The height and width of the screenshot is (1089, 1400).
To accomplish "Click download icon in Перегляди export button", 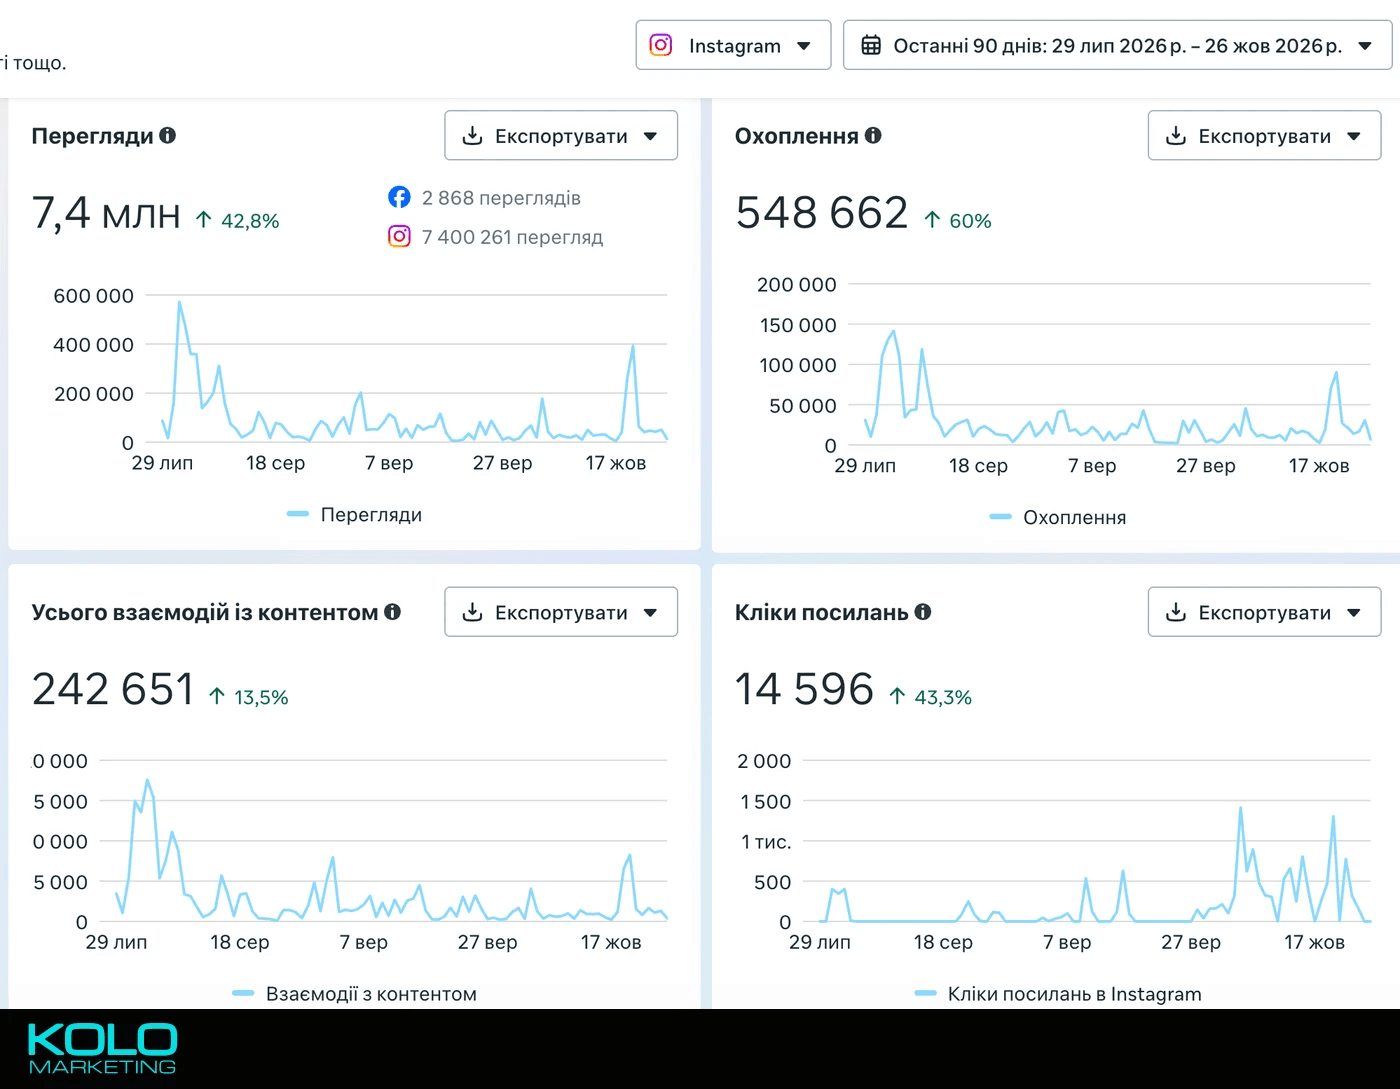I will (x=473, y=136).
